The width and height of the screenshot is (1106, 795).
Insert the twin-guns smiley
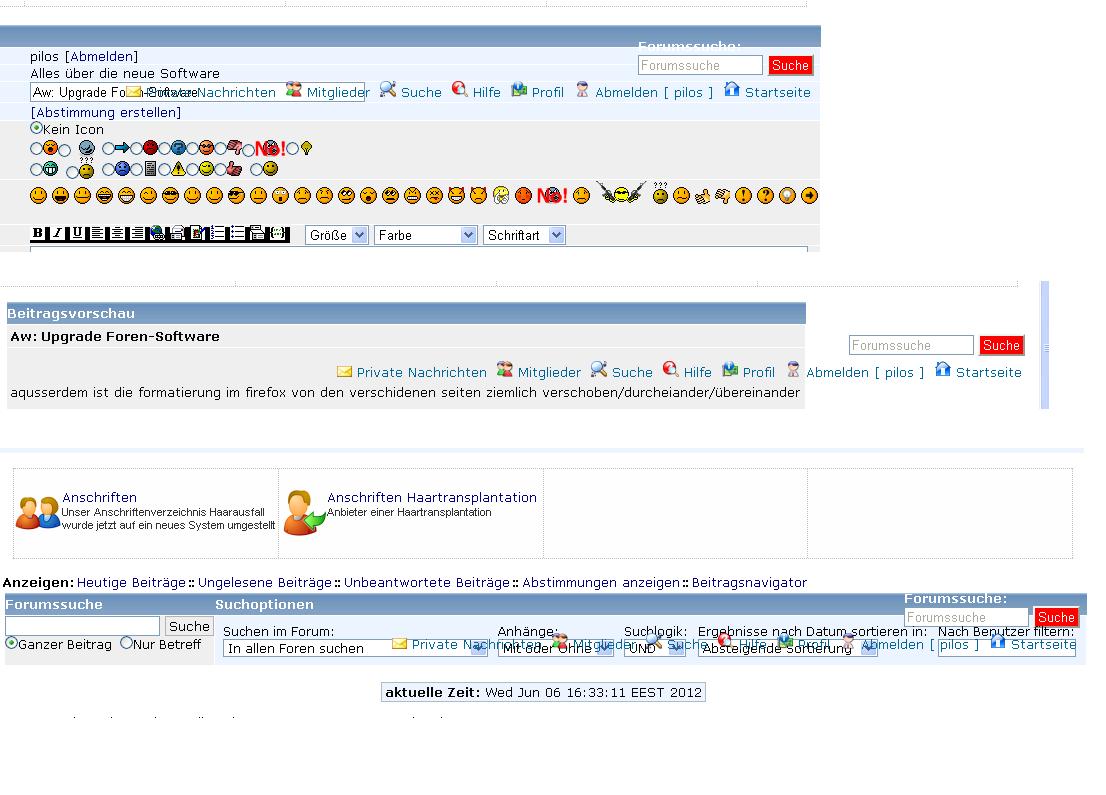point(620,194)
